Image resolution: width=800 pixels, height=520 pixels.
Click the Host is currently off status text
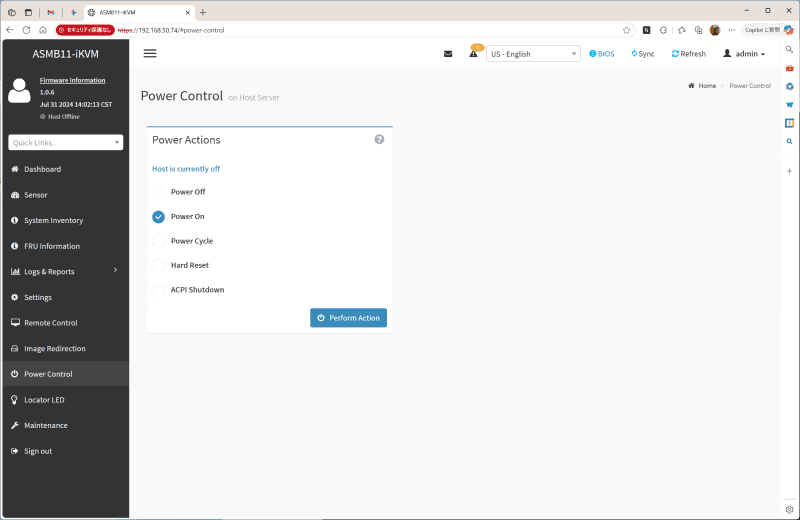tap(186, 169)
